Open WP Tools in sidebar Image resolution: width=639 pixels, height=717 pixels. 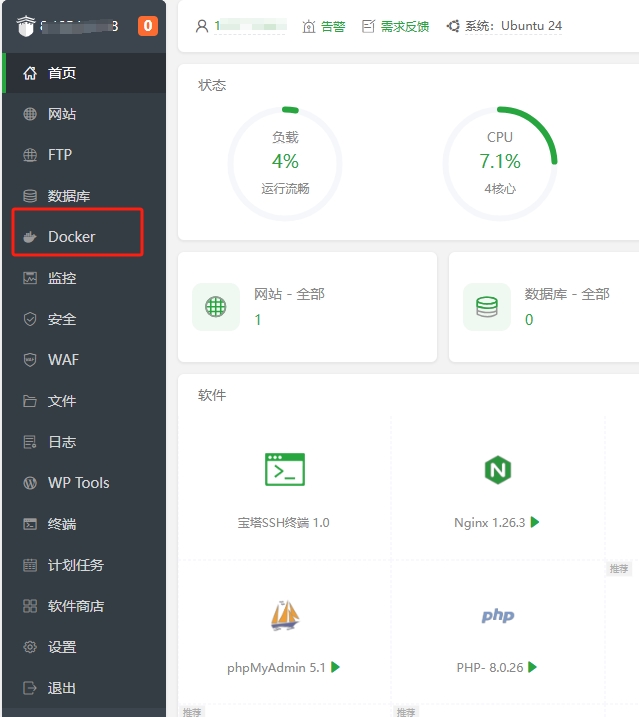tap(78, 483)
